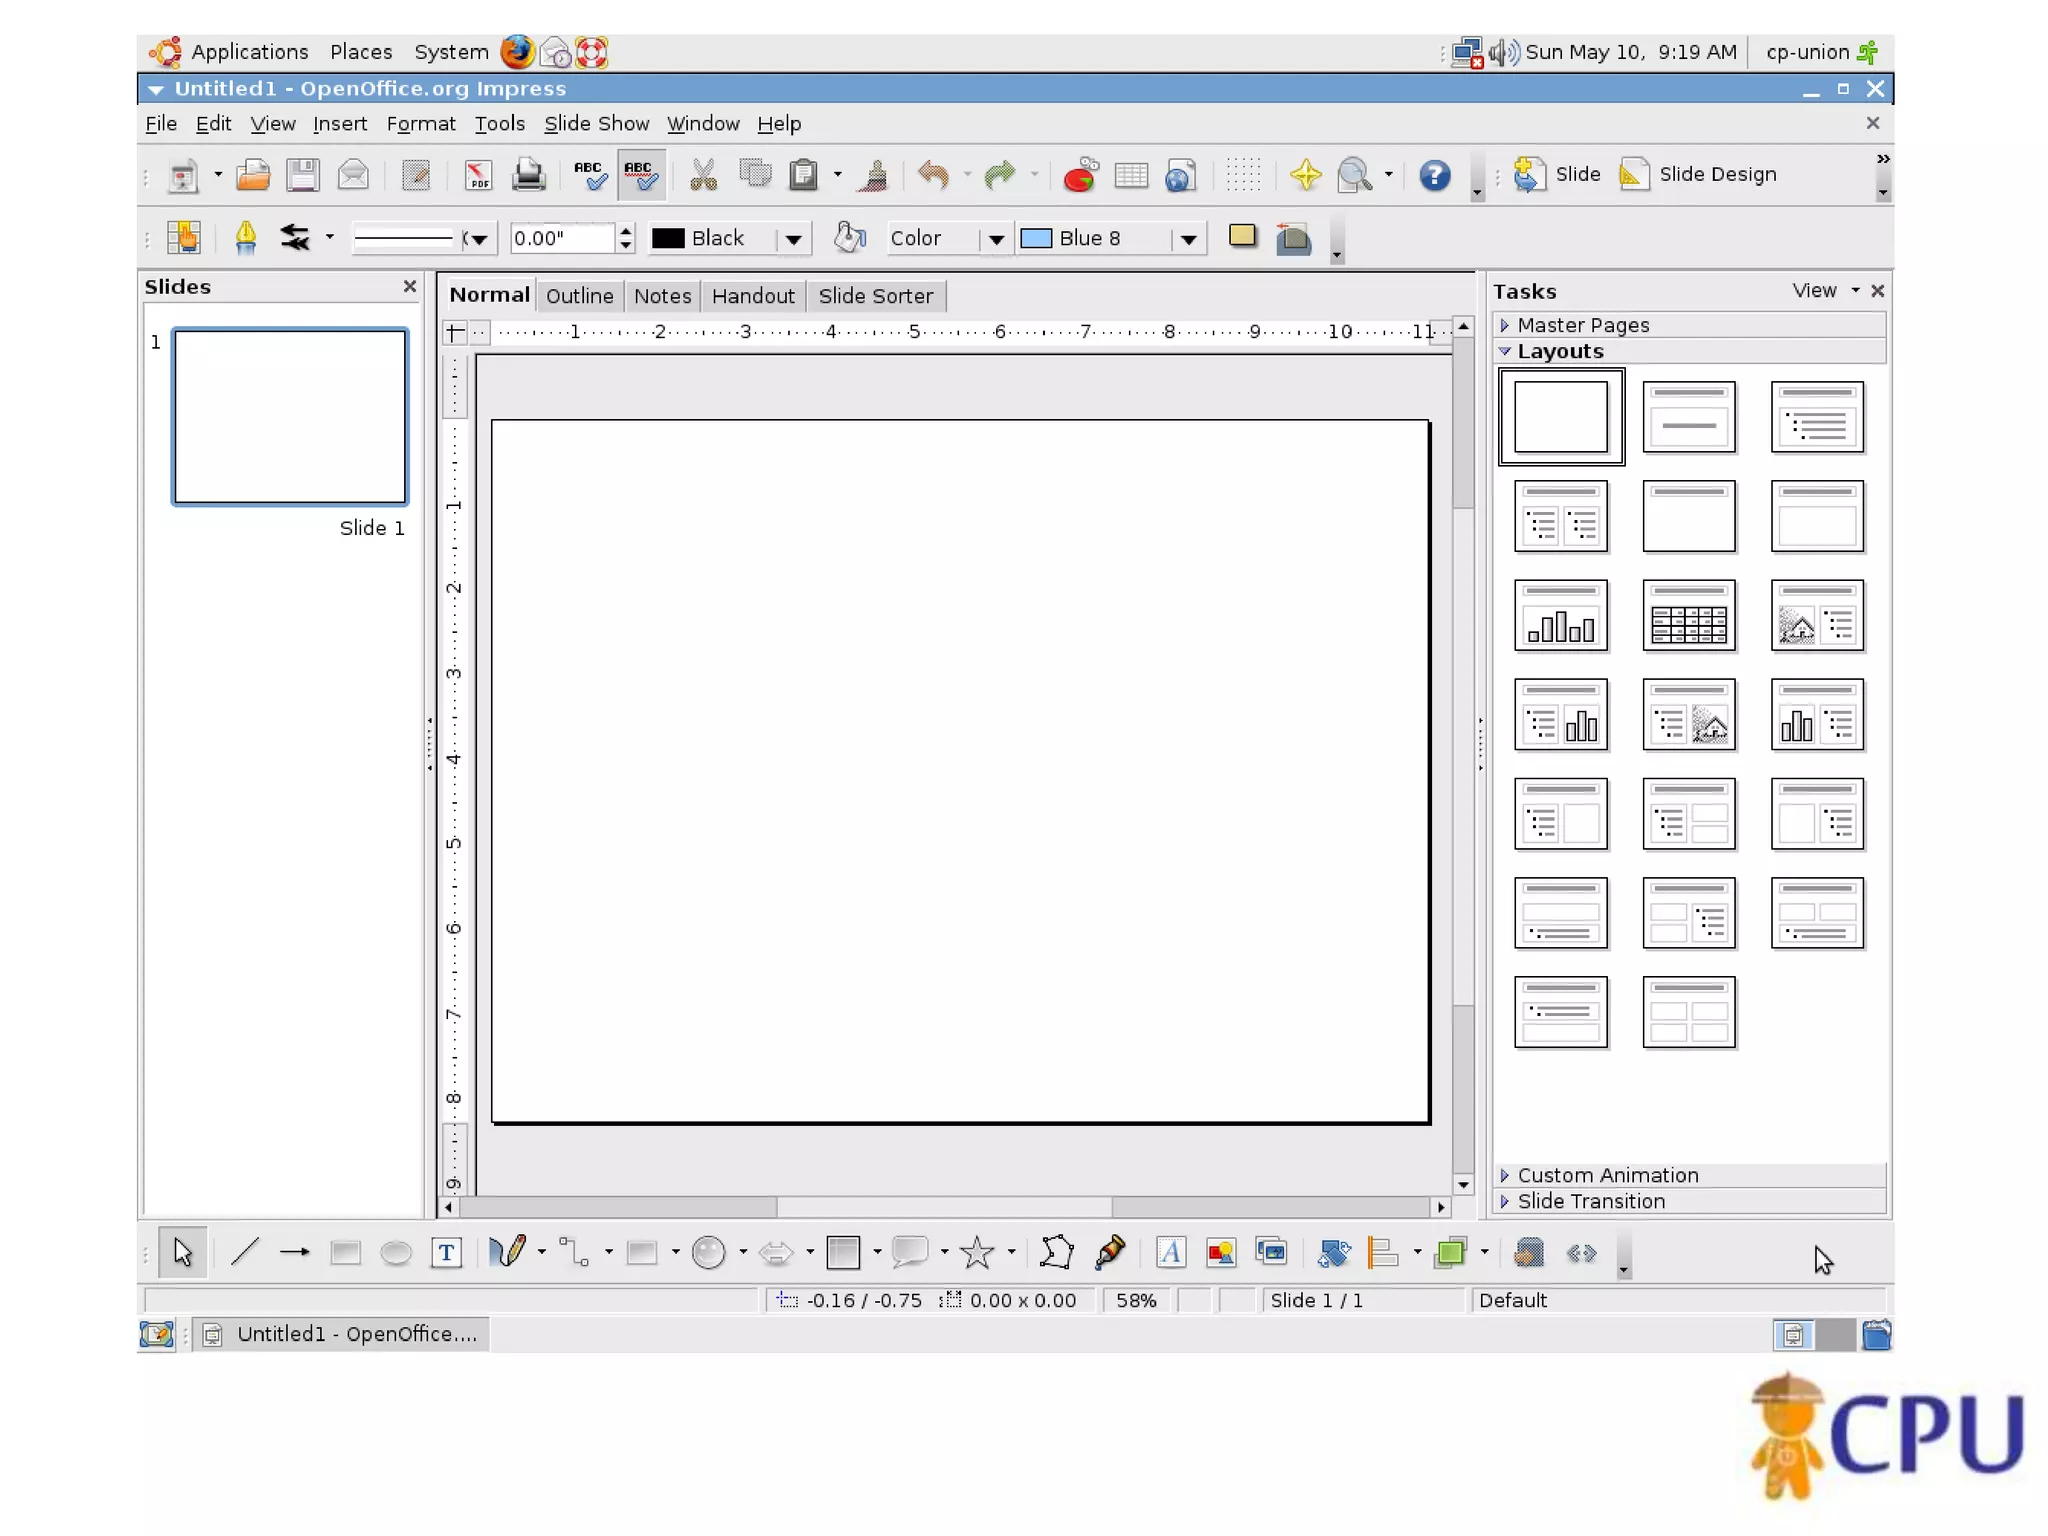Open the Slide Show menu
This screenshot has width=2048, height=1536.
click(x=596, y=124)
